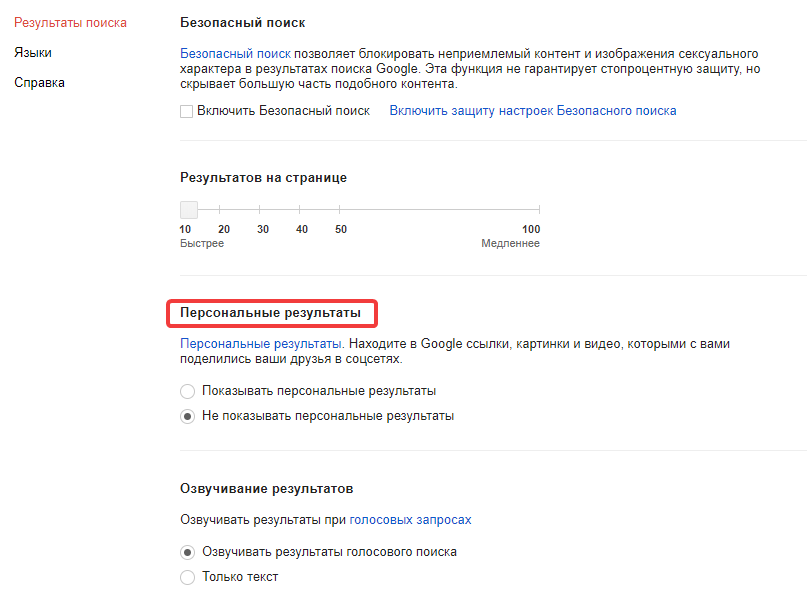Open the "Справка" sidebar item
This screenshot has width=807, height=599.
(39, 82)
